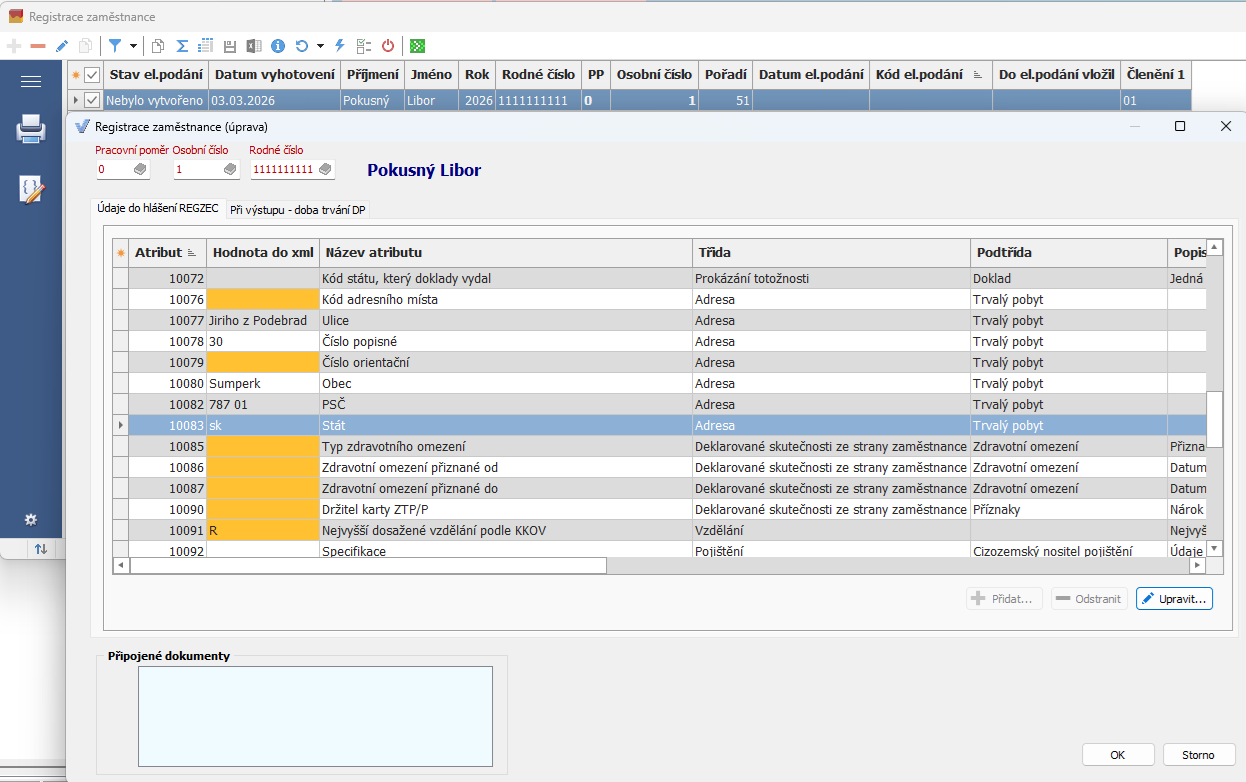Click the red power icon in toolbar
Image resolution: width=1246 pixels, height=782 pixels.
click(388, 46)
